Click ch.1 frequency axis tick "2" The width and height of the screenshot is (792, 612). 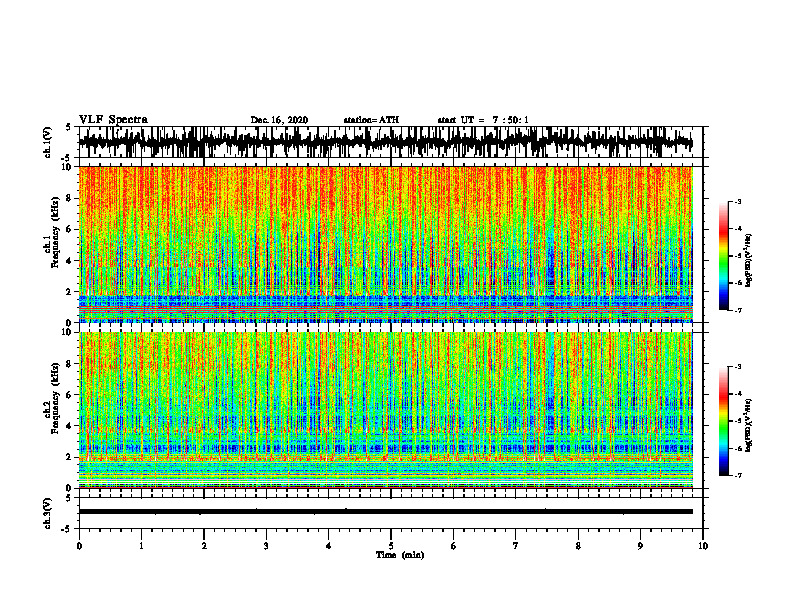click(x=69, y=292)
